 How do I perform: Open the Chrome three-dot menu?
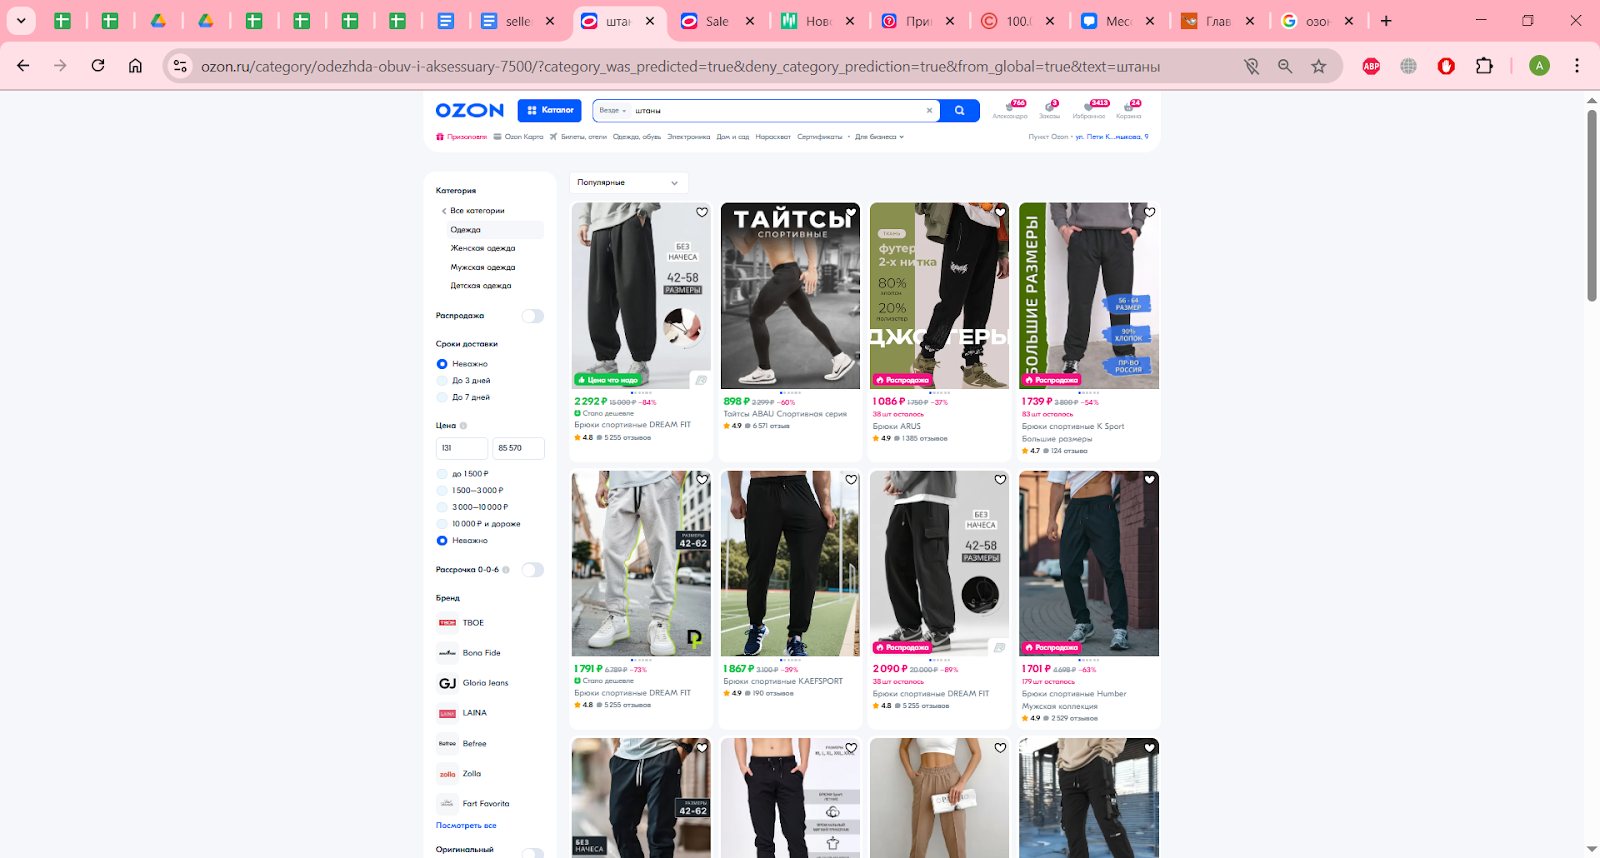(1577, 66)
